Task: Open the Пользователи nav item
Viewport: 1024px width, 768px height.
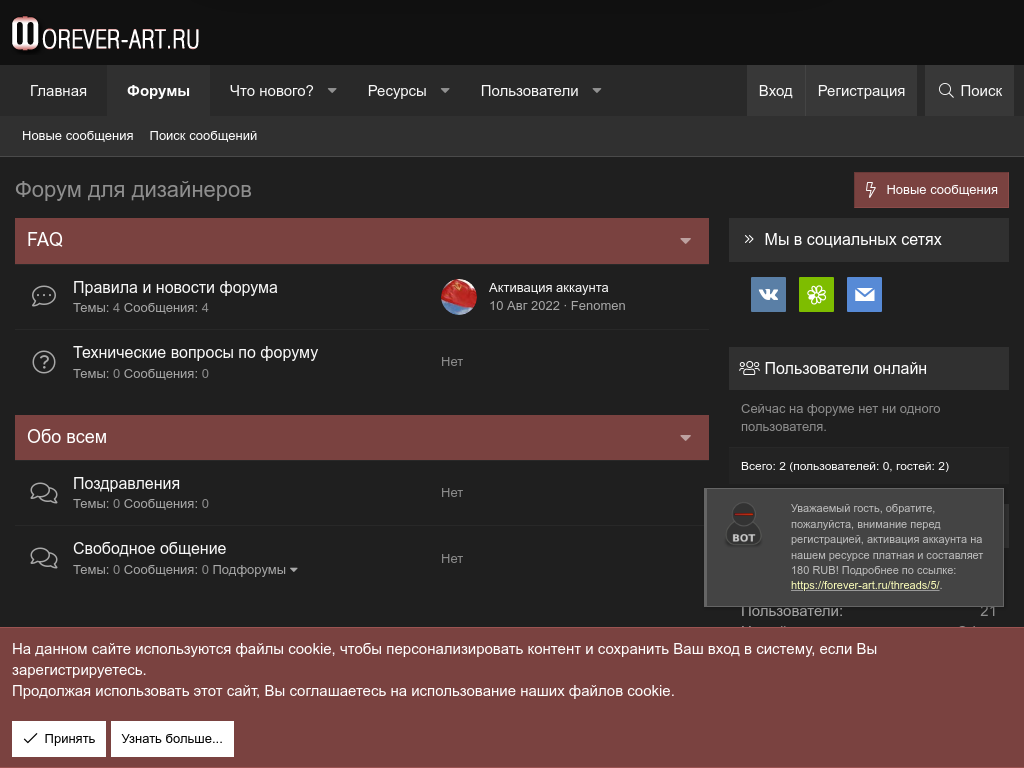Action: pos(529,91)
